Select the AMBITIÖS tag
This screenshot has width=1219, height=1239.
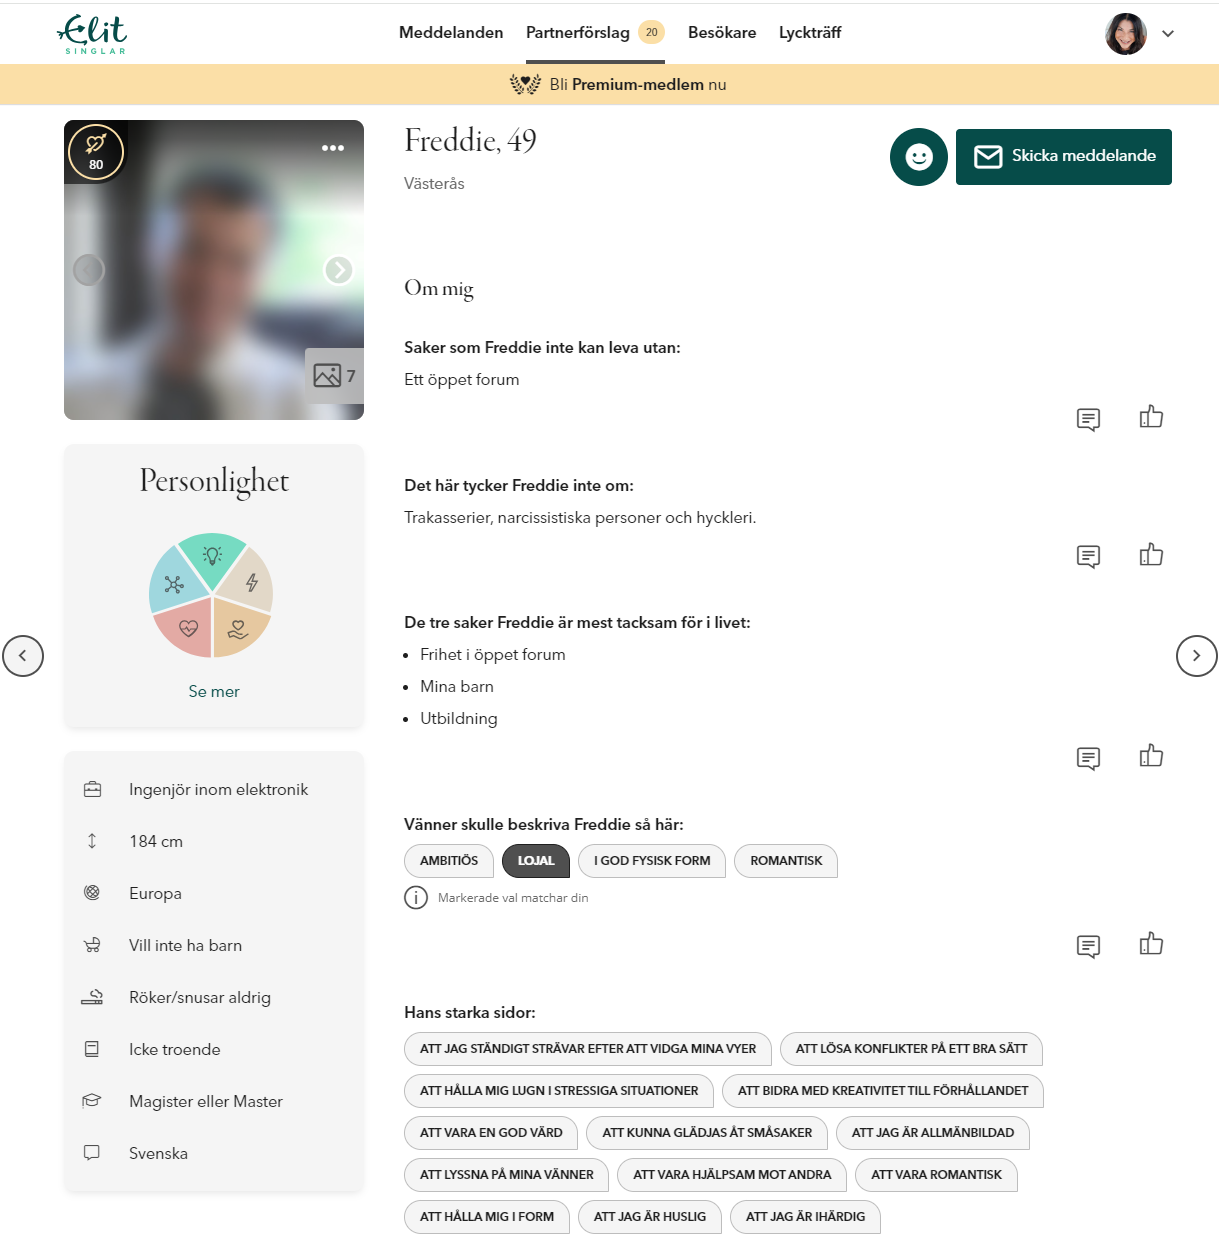click(x=449, y=861)
